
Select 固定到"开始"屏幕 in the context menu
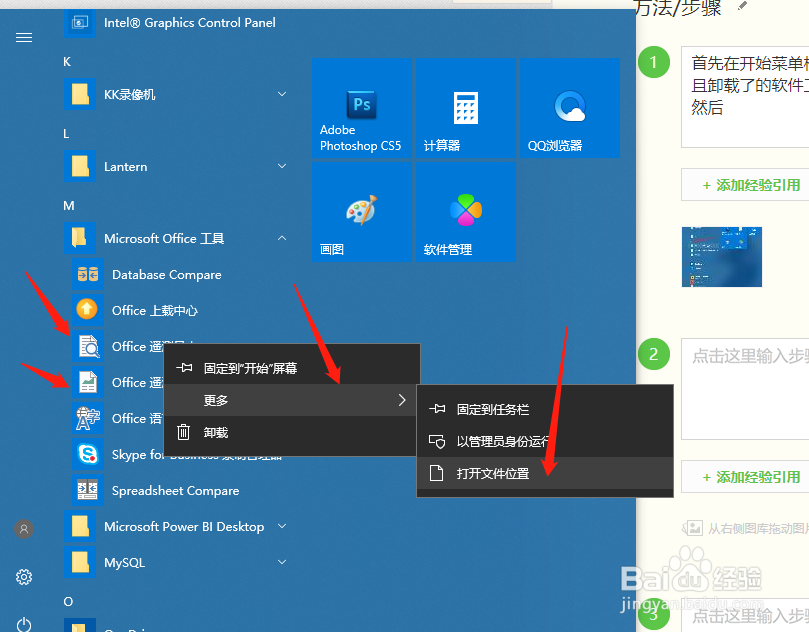pyautogui.click(x=292, y=368)
